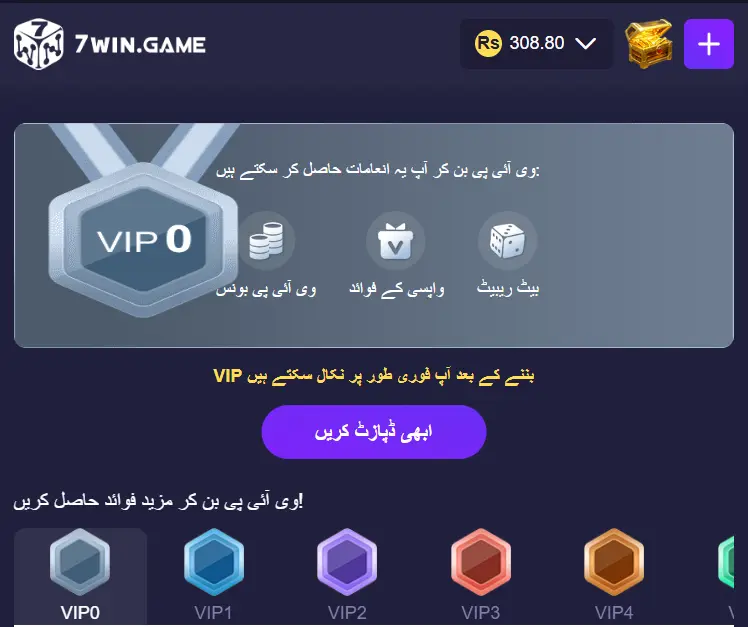Click the purple Urdu deposit now button

(x=374, y=432)
